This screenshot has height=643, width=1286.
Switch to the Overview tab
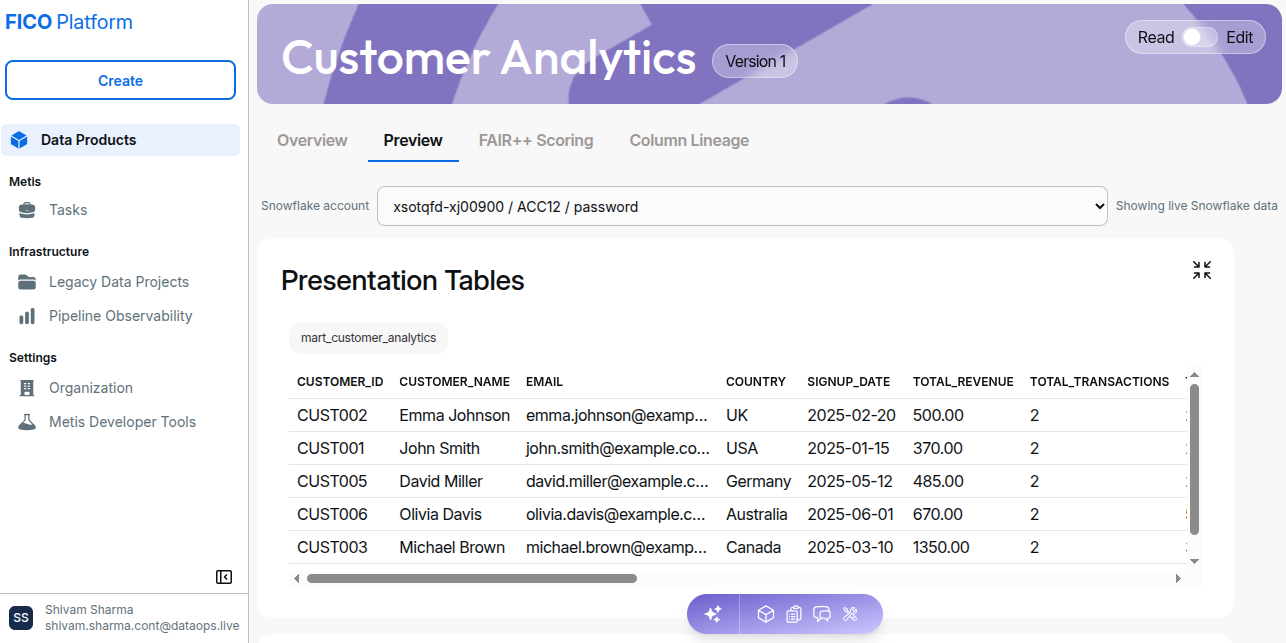click(312, 141)
